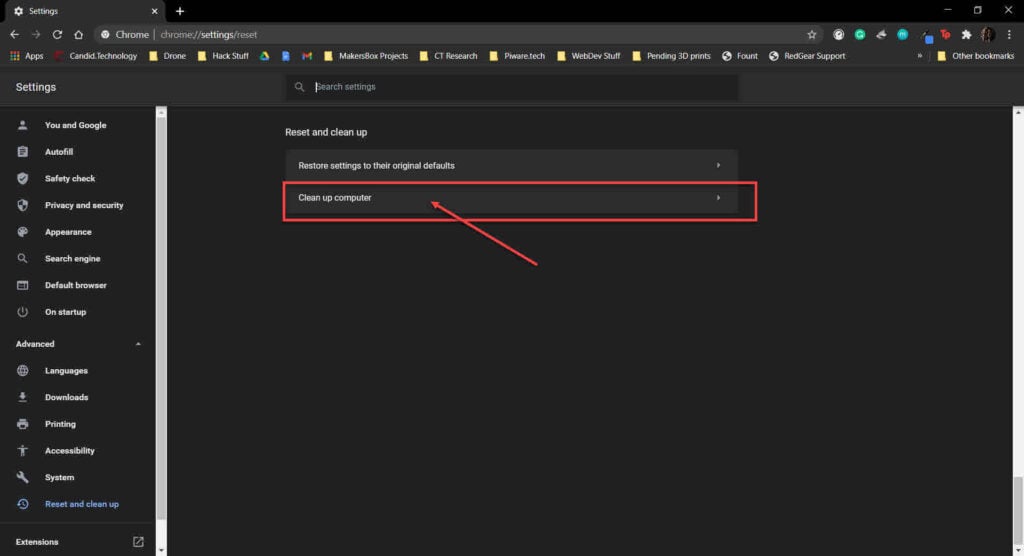
Task: Select Appearance in sidebar
Action: click(68, 232)
